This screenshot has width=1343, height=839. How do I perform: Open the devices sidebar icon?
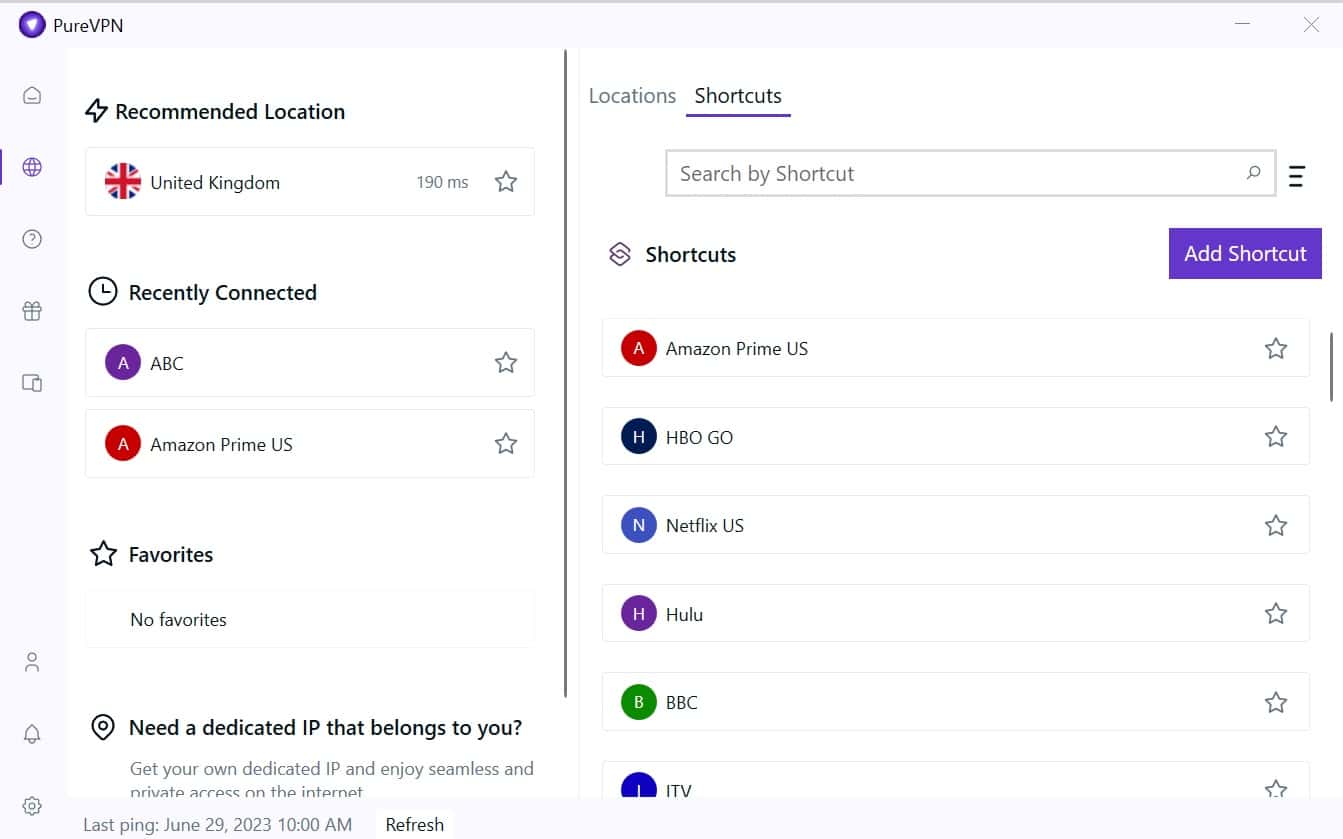(32, 383)
